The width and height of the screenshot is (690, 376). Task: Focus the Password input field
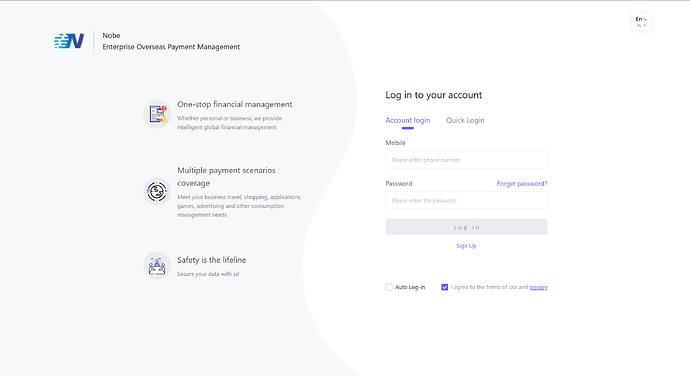tap(466, 200)
